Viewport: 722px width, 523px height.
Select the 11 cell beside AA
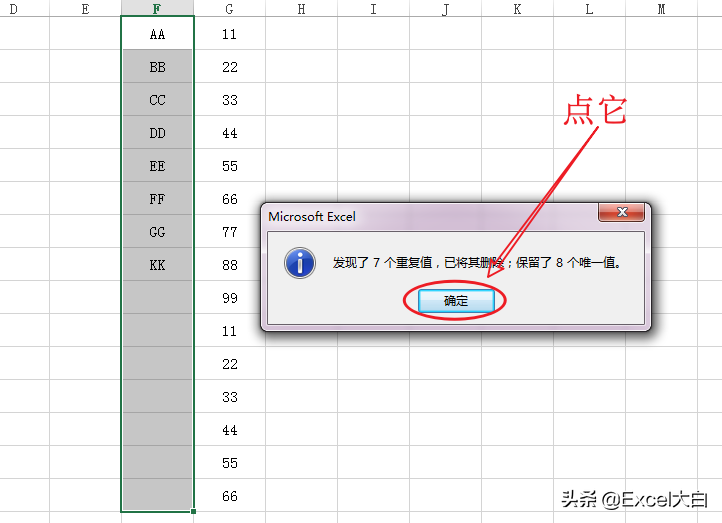(229, 34)
